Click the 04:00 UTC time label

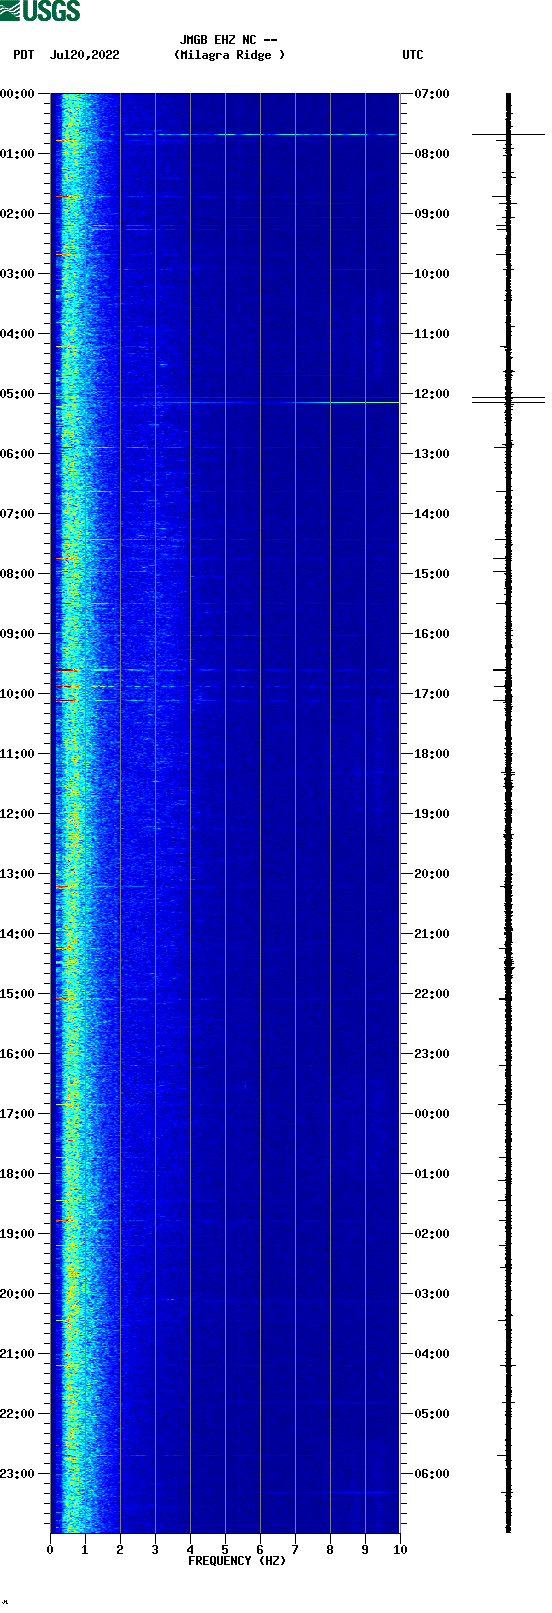coord(432,1354)
